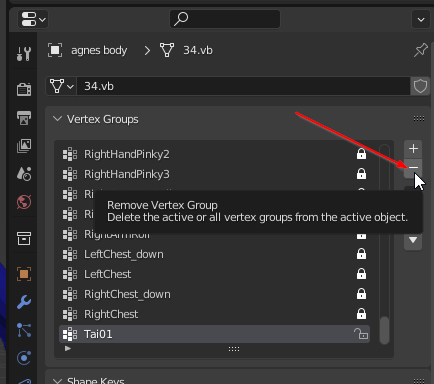
Task: Open the Modifiers wrench tab
Action: [24, 302]
